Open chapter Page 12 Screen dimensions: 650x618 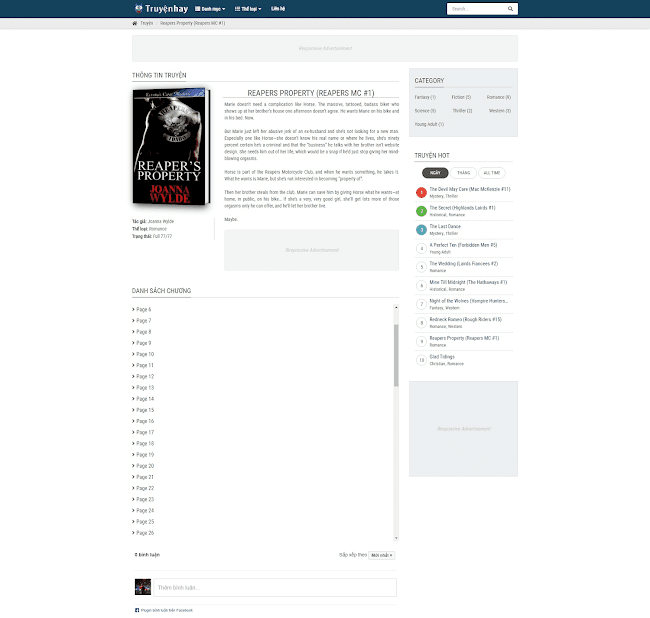coord(145,377)
